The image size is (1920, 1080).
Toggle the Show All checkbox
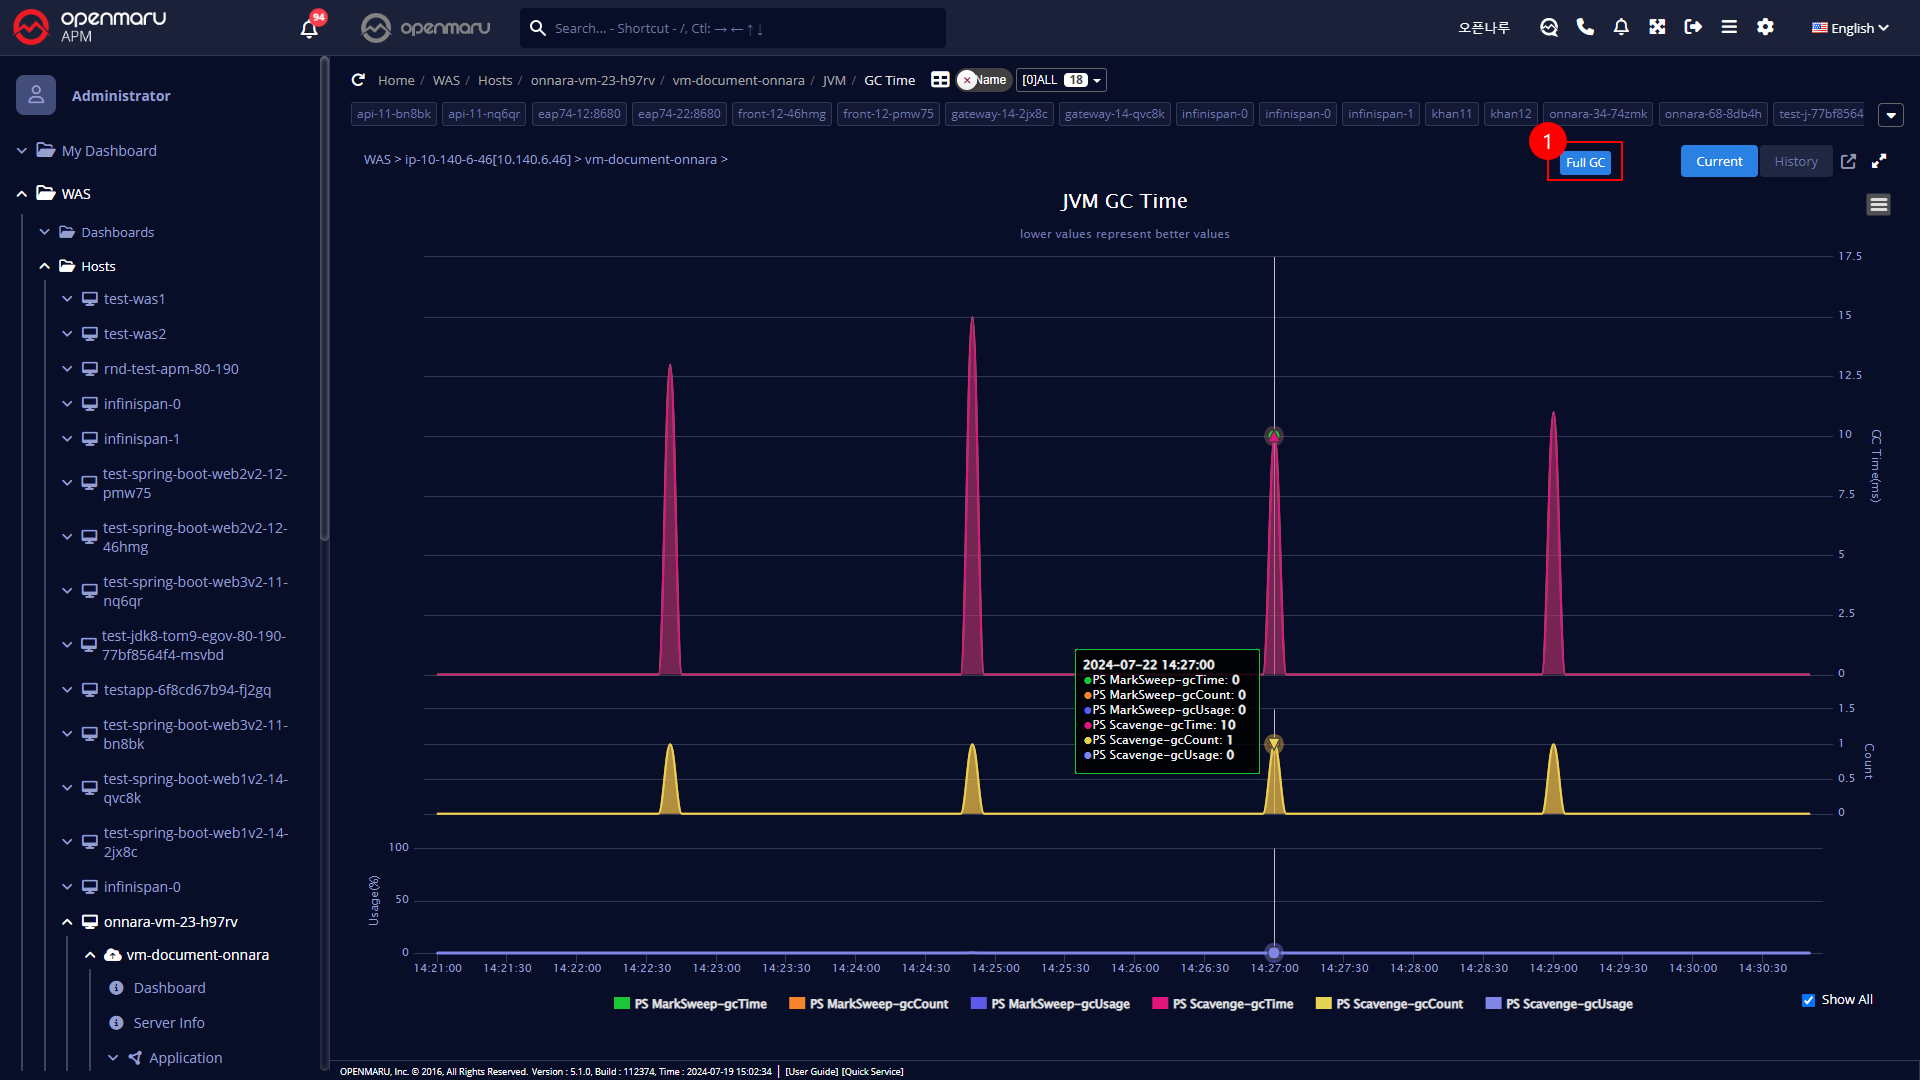[1808, 1000]
